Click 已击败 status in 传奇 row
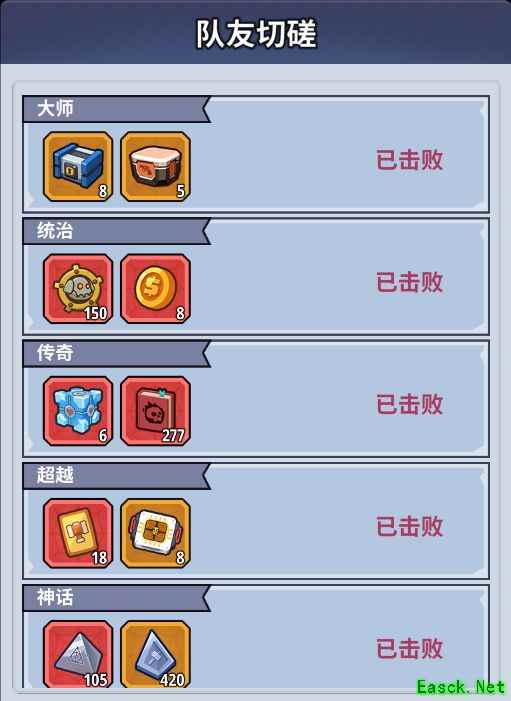This screenshot has height=701, width=511. [410, 405]
